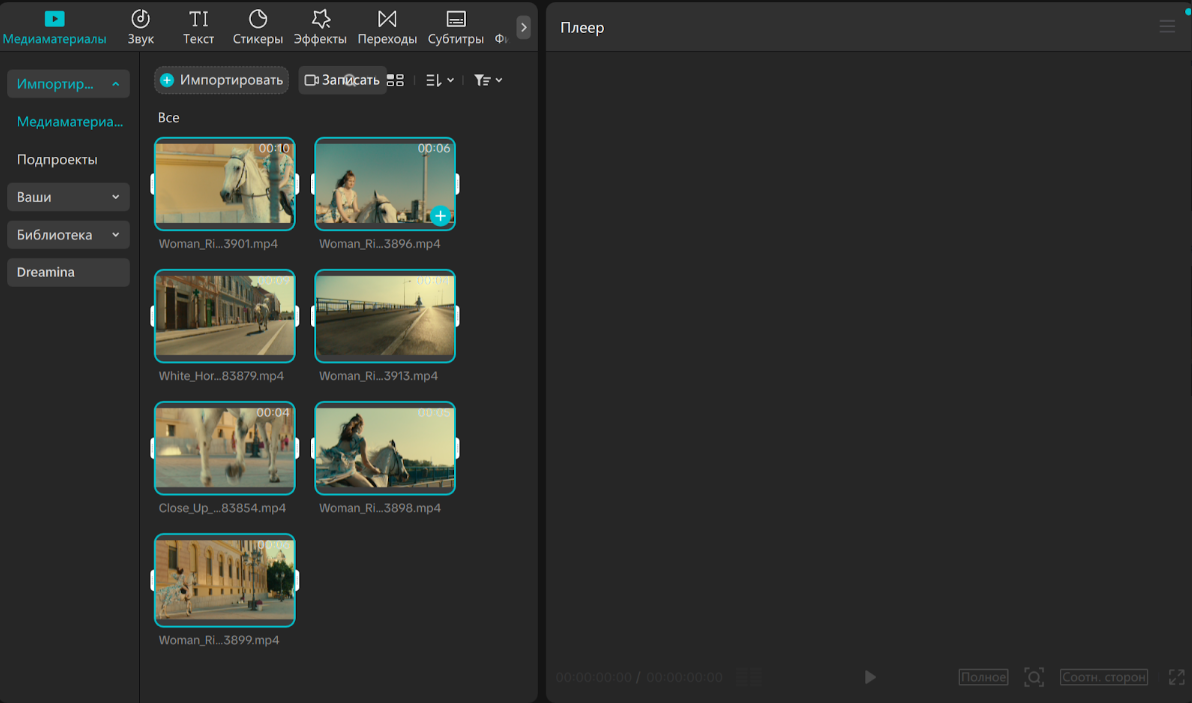This screenshot has width=1192, height=703.
Task: Click the zoom-to-fit icon in player
Action: point(1034,677)
